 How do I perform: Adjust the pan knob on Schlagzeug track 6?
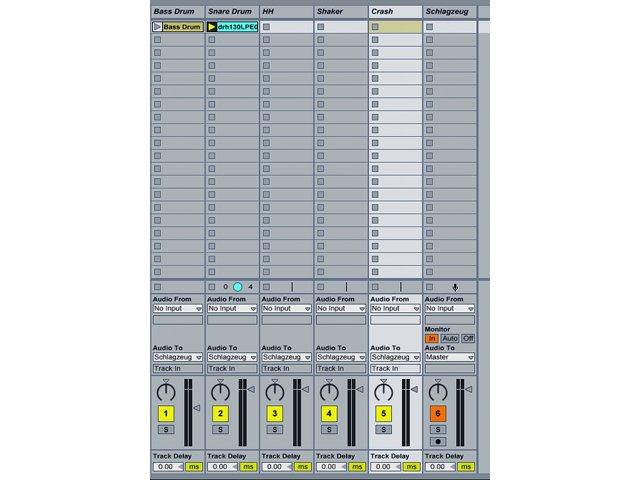click(438, 391)
